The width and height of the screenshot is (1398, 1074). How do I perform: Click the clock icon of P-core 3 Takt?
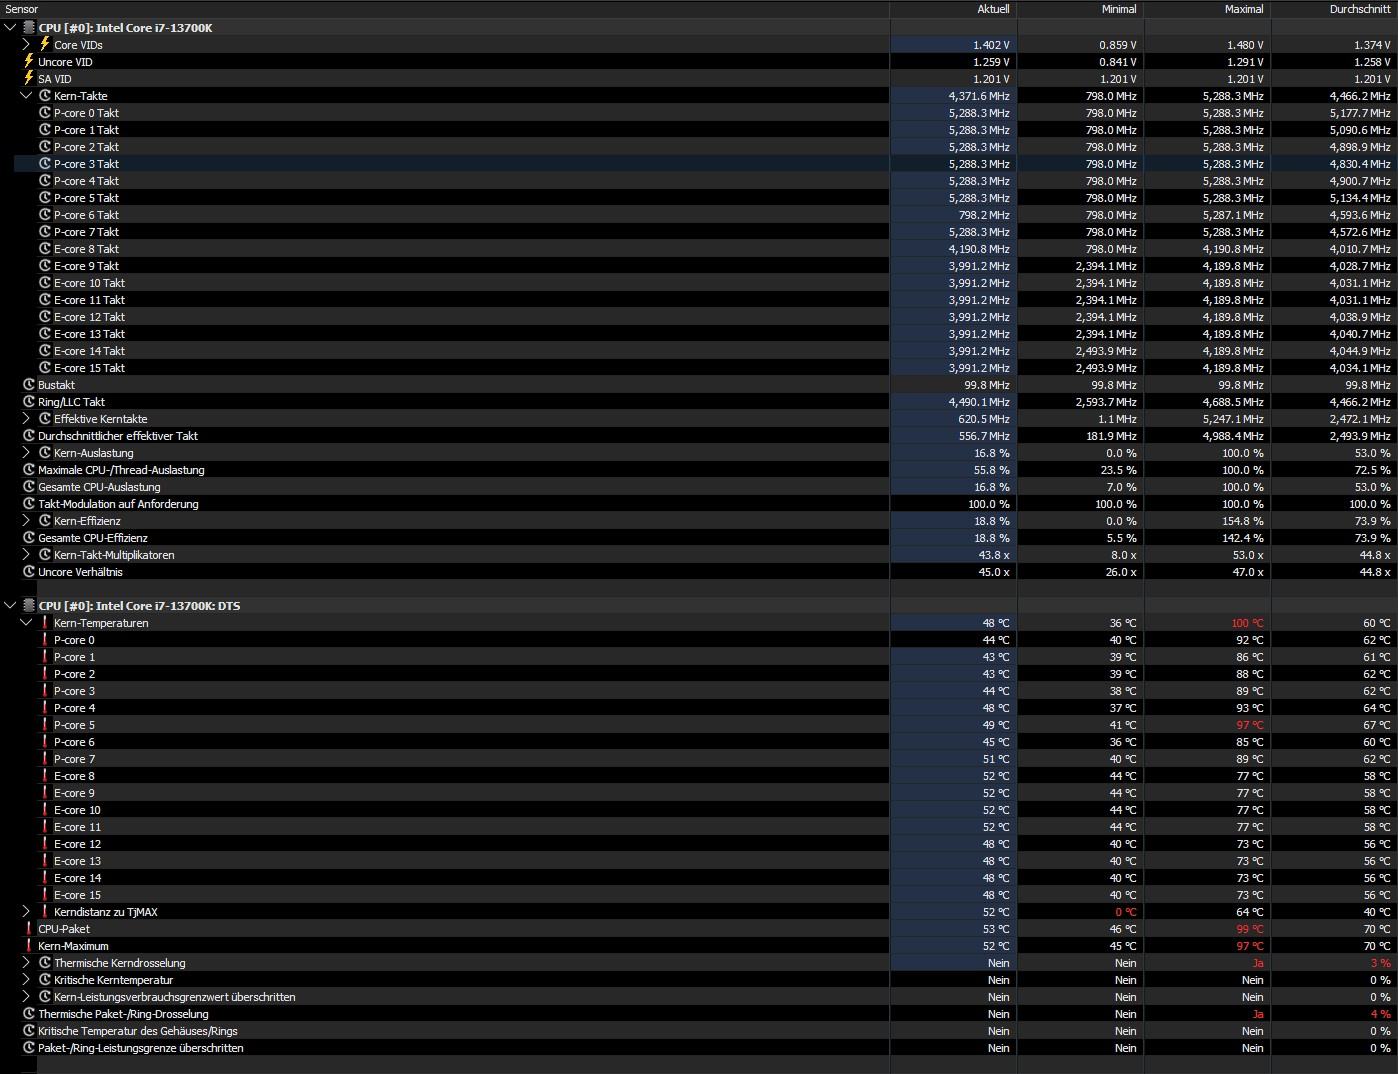click(45, 164)
